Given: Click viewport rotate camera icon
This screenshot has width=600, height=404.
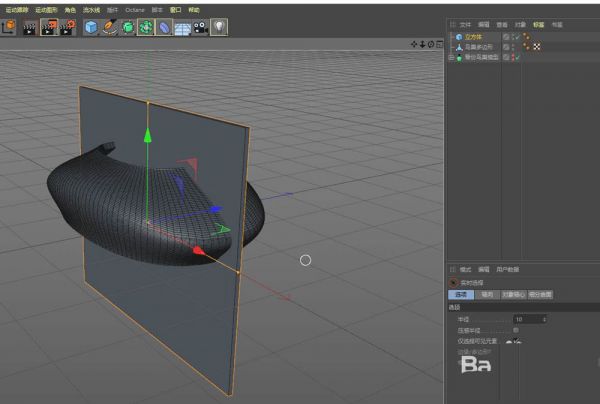Looking at the screenshot, I should pos(431,44).
